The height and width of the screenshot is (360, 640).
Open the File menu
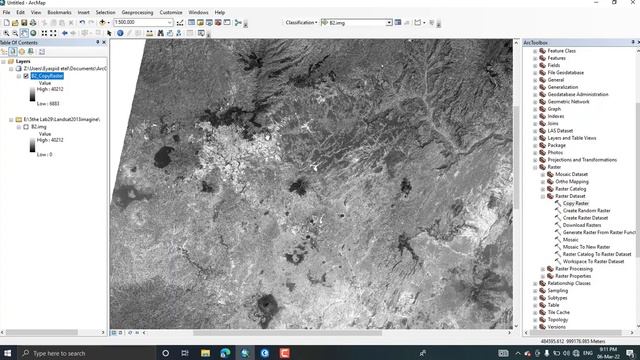(7, 12)
